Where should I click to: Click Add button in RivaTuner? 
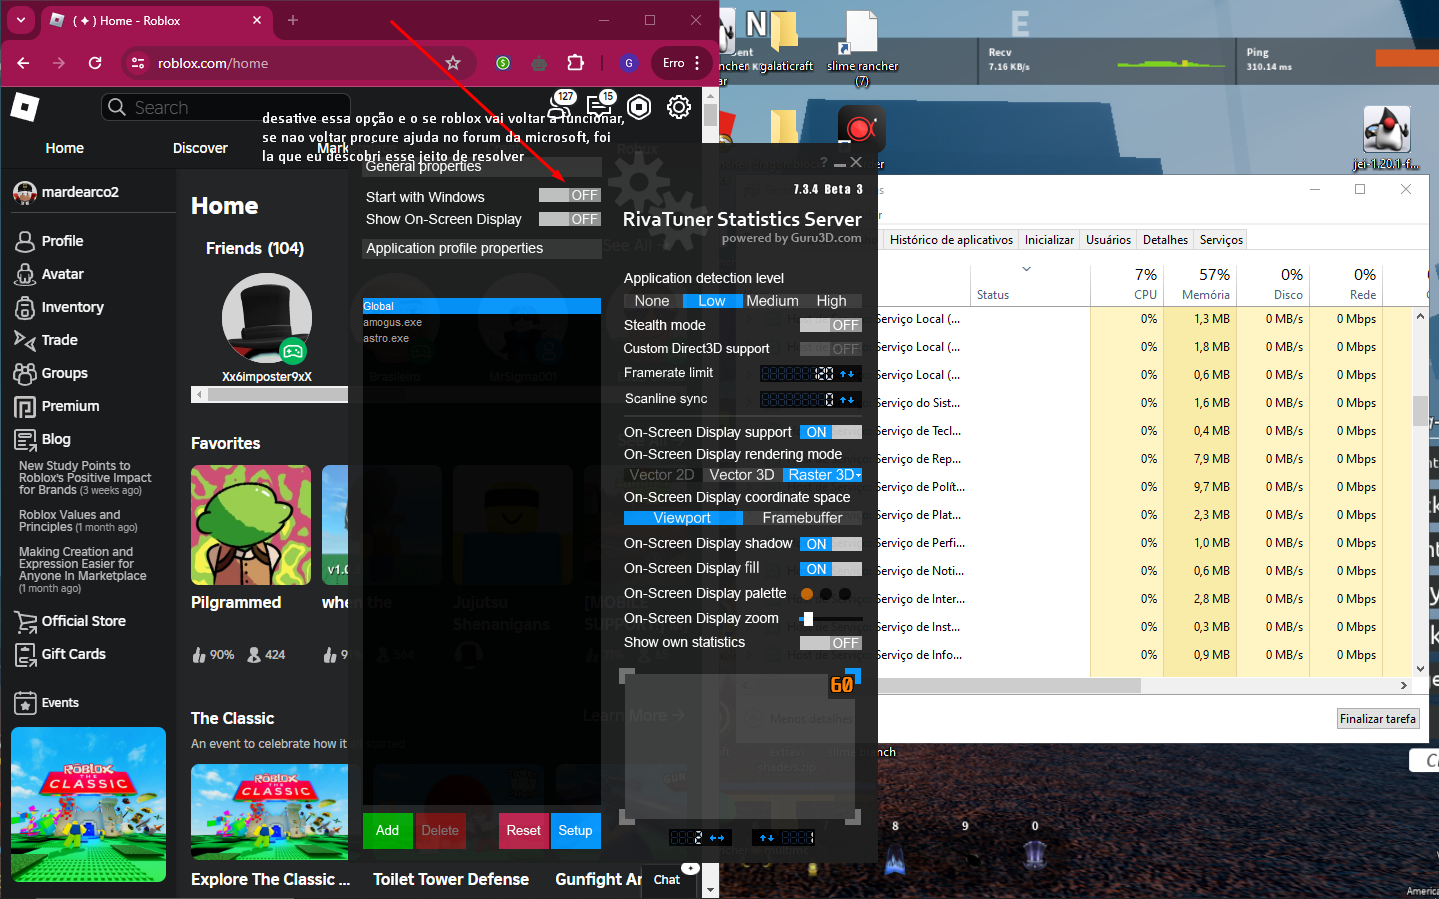click(x=387, y=830)
